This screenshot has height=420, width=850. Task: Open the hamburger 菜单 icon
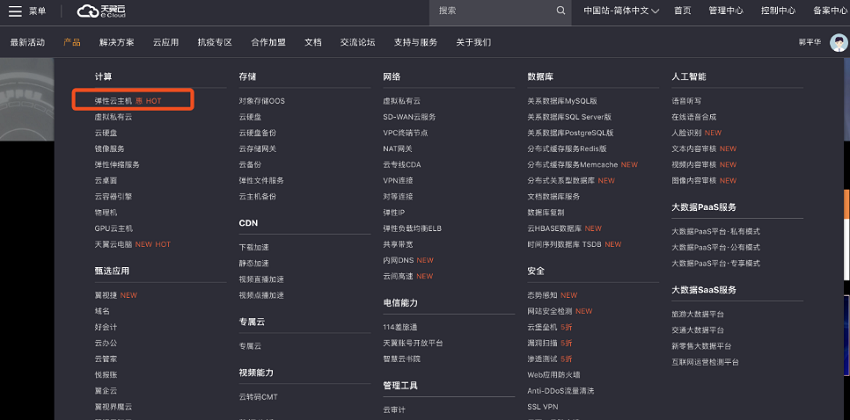pyautogui.click(x=15, y=11)
